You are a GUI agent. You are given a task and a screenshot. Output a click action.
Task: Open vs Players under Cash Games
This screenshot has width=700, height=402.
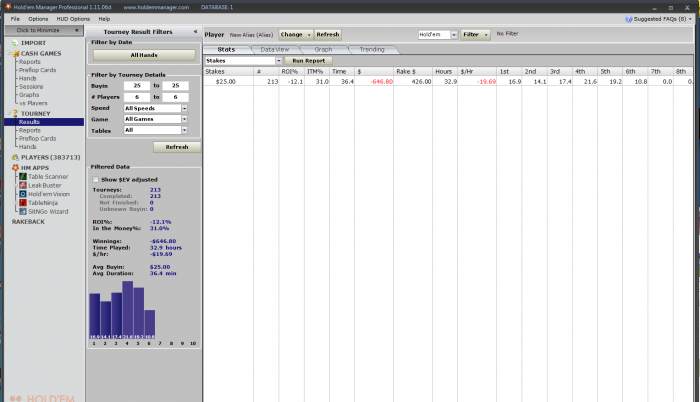33,103
